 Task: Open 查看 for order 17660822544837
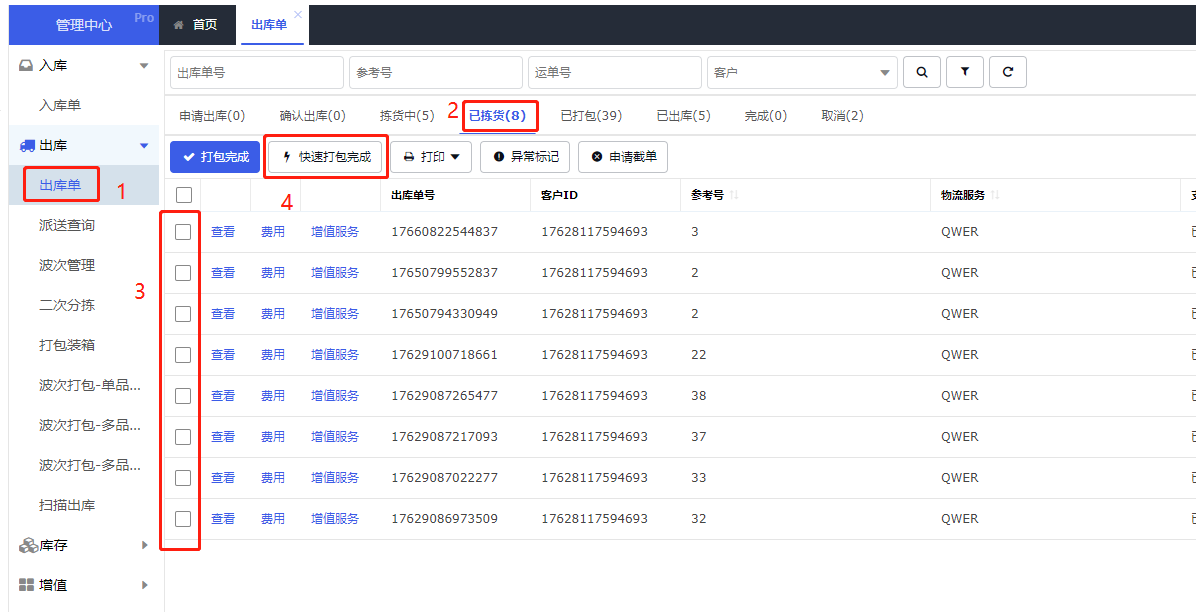coord(223,232)
